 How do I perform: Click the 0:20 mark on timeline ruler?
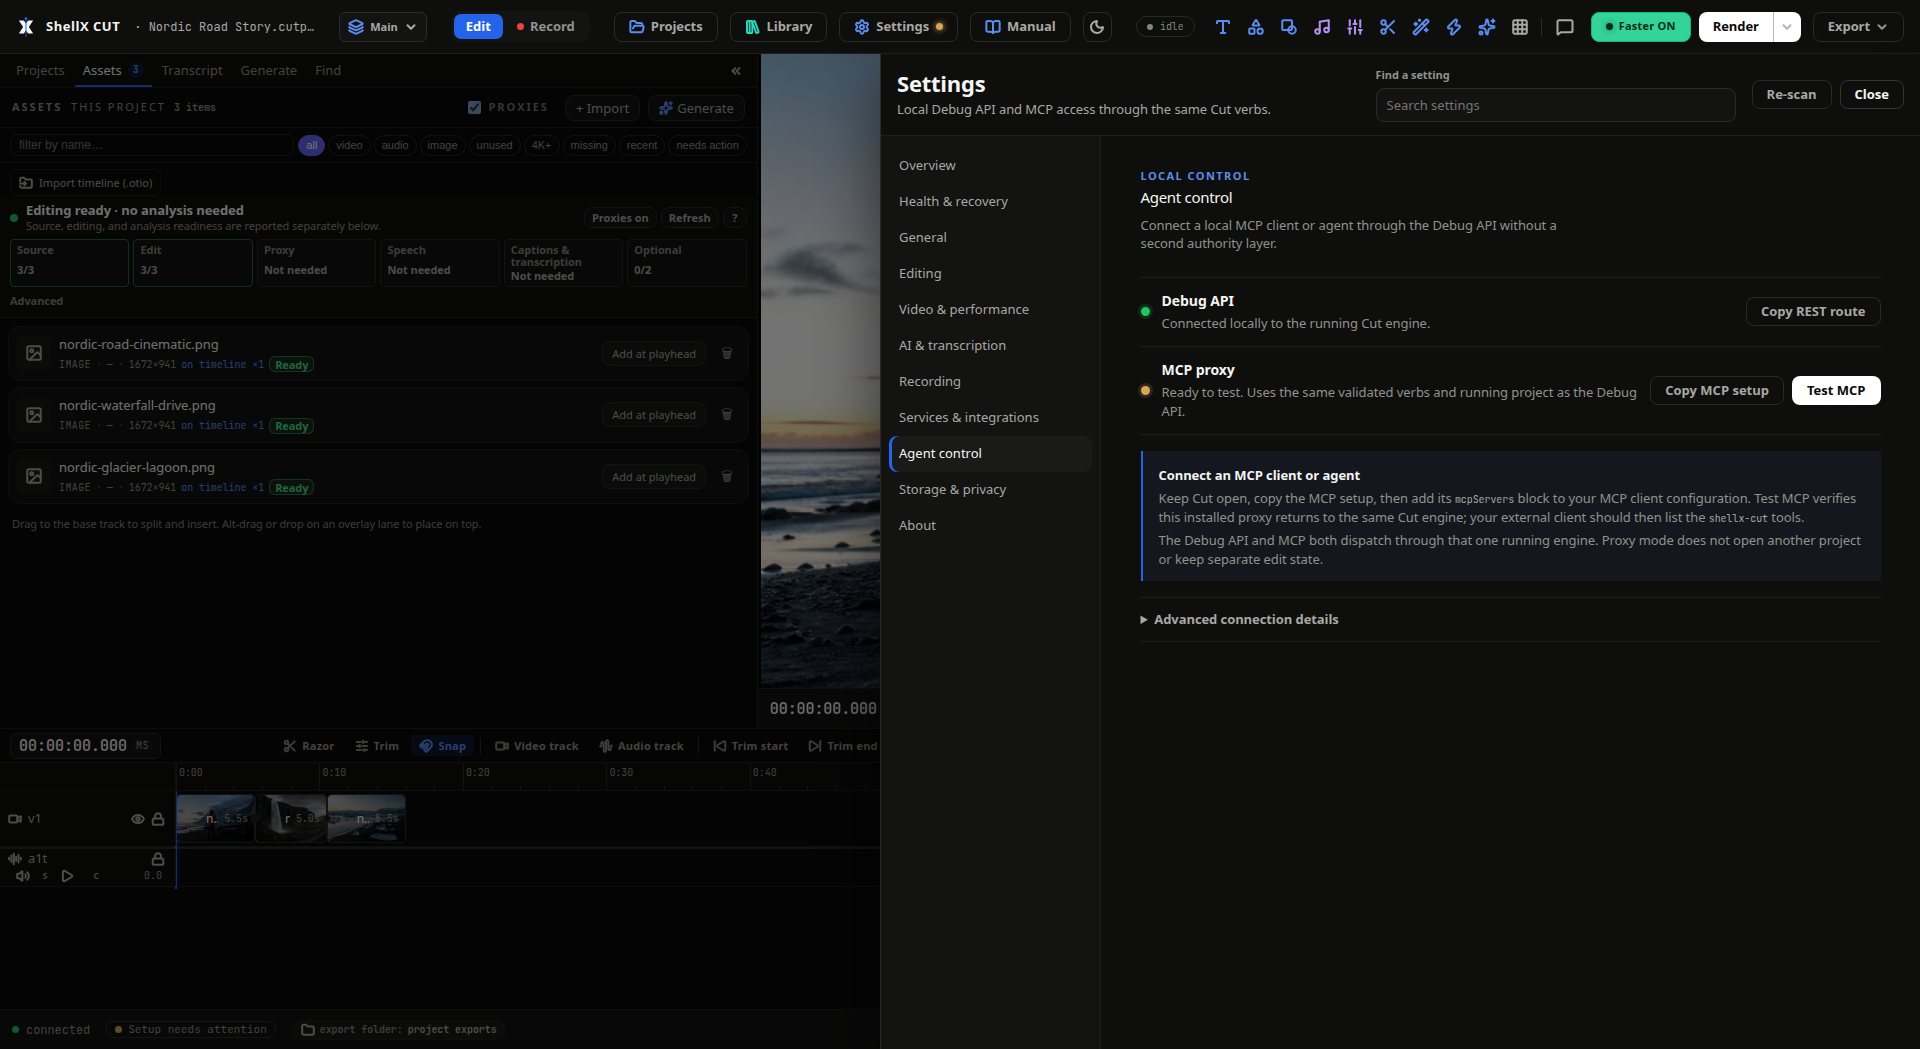478,772
